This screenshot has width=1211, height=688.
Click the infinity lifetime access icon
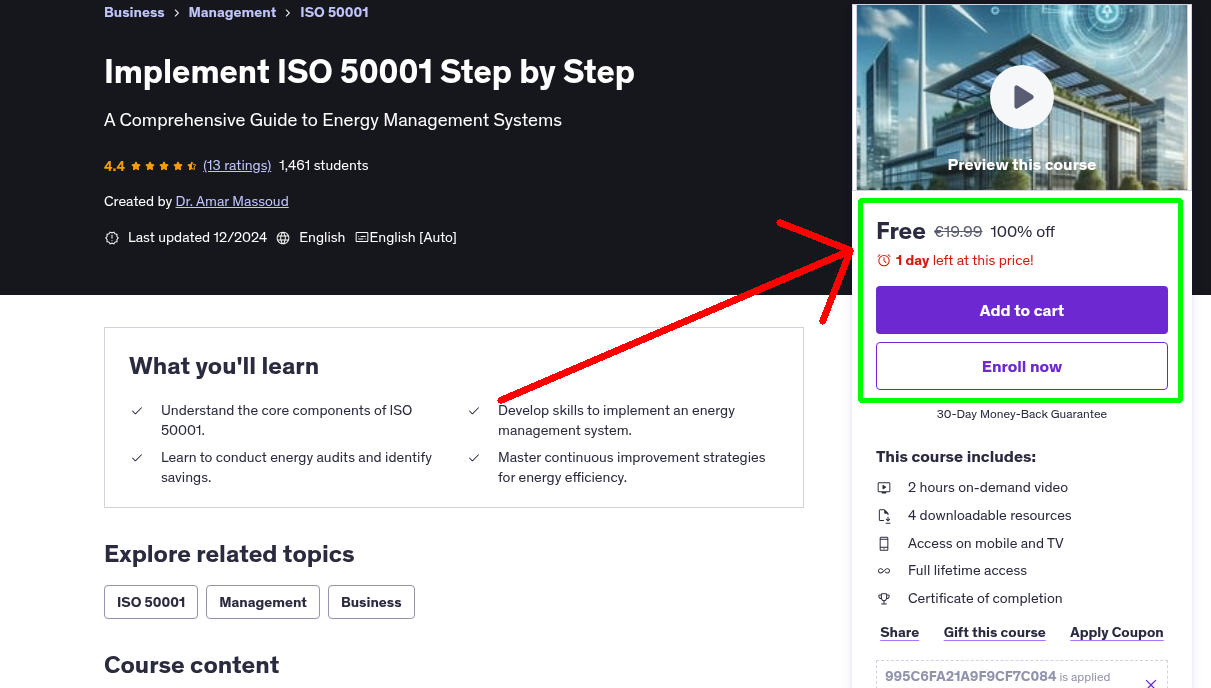884,571
